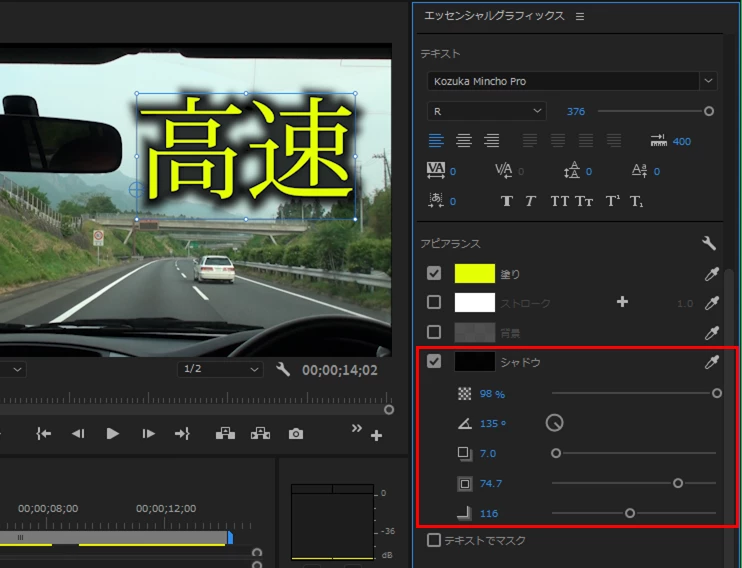Click shadow size value 74.7
Viewport: 742px width, 568px height.
click(x=491, y=484)
